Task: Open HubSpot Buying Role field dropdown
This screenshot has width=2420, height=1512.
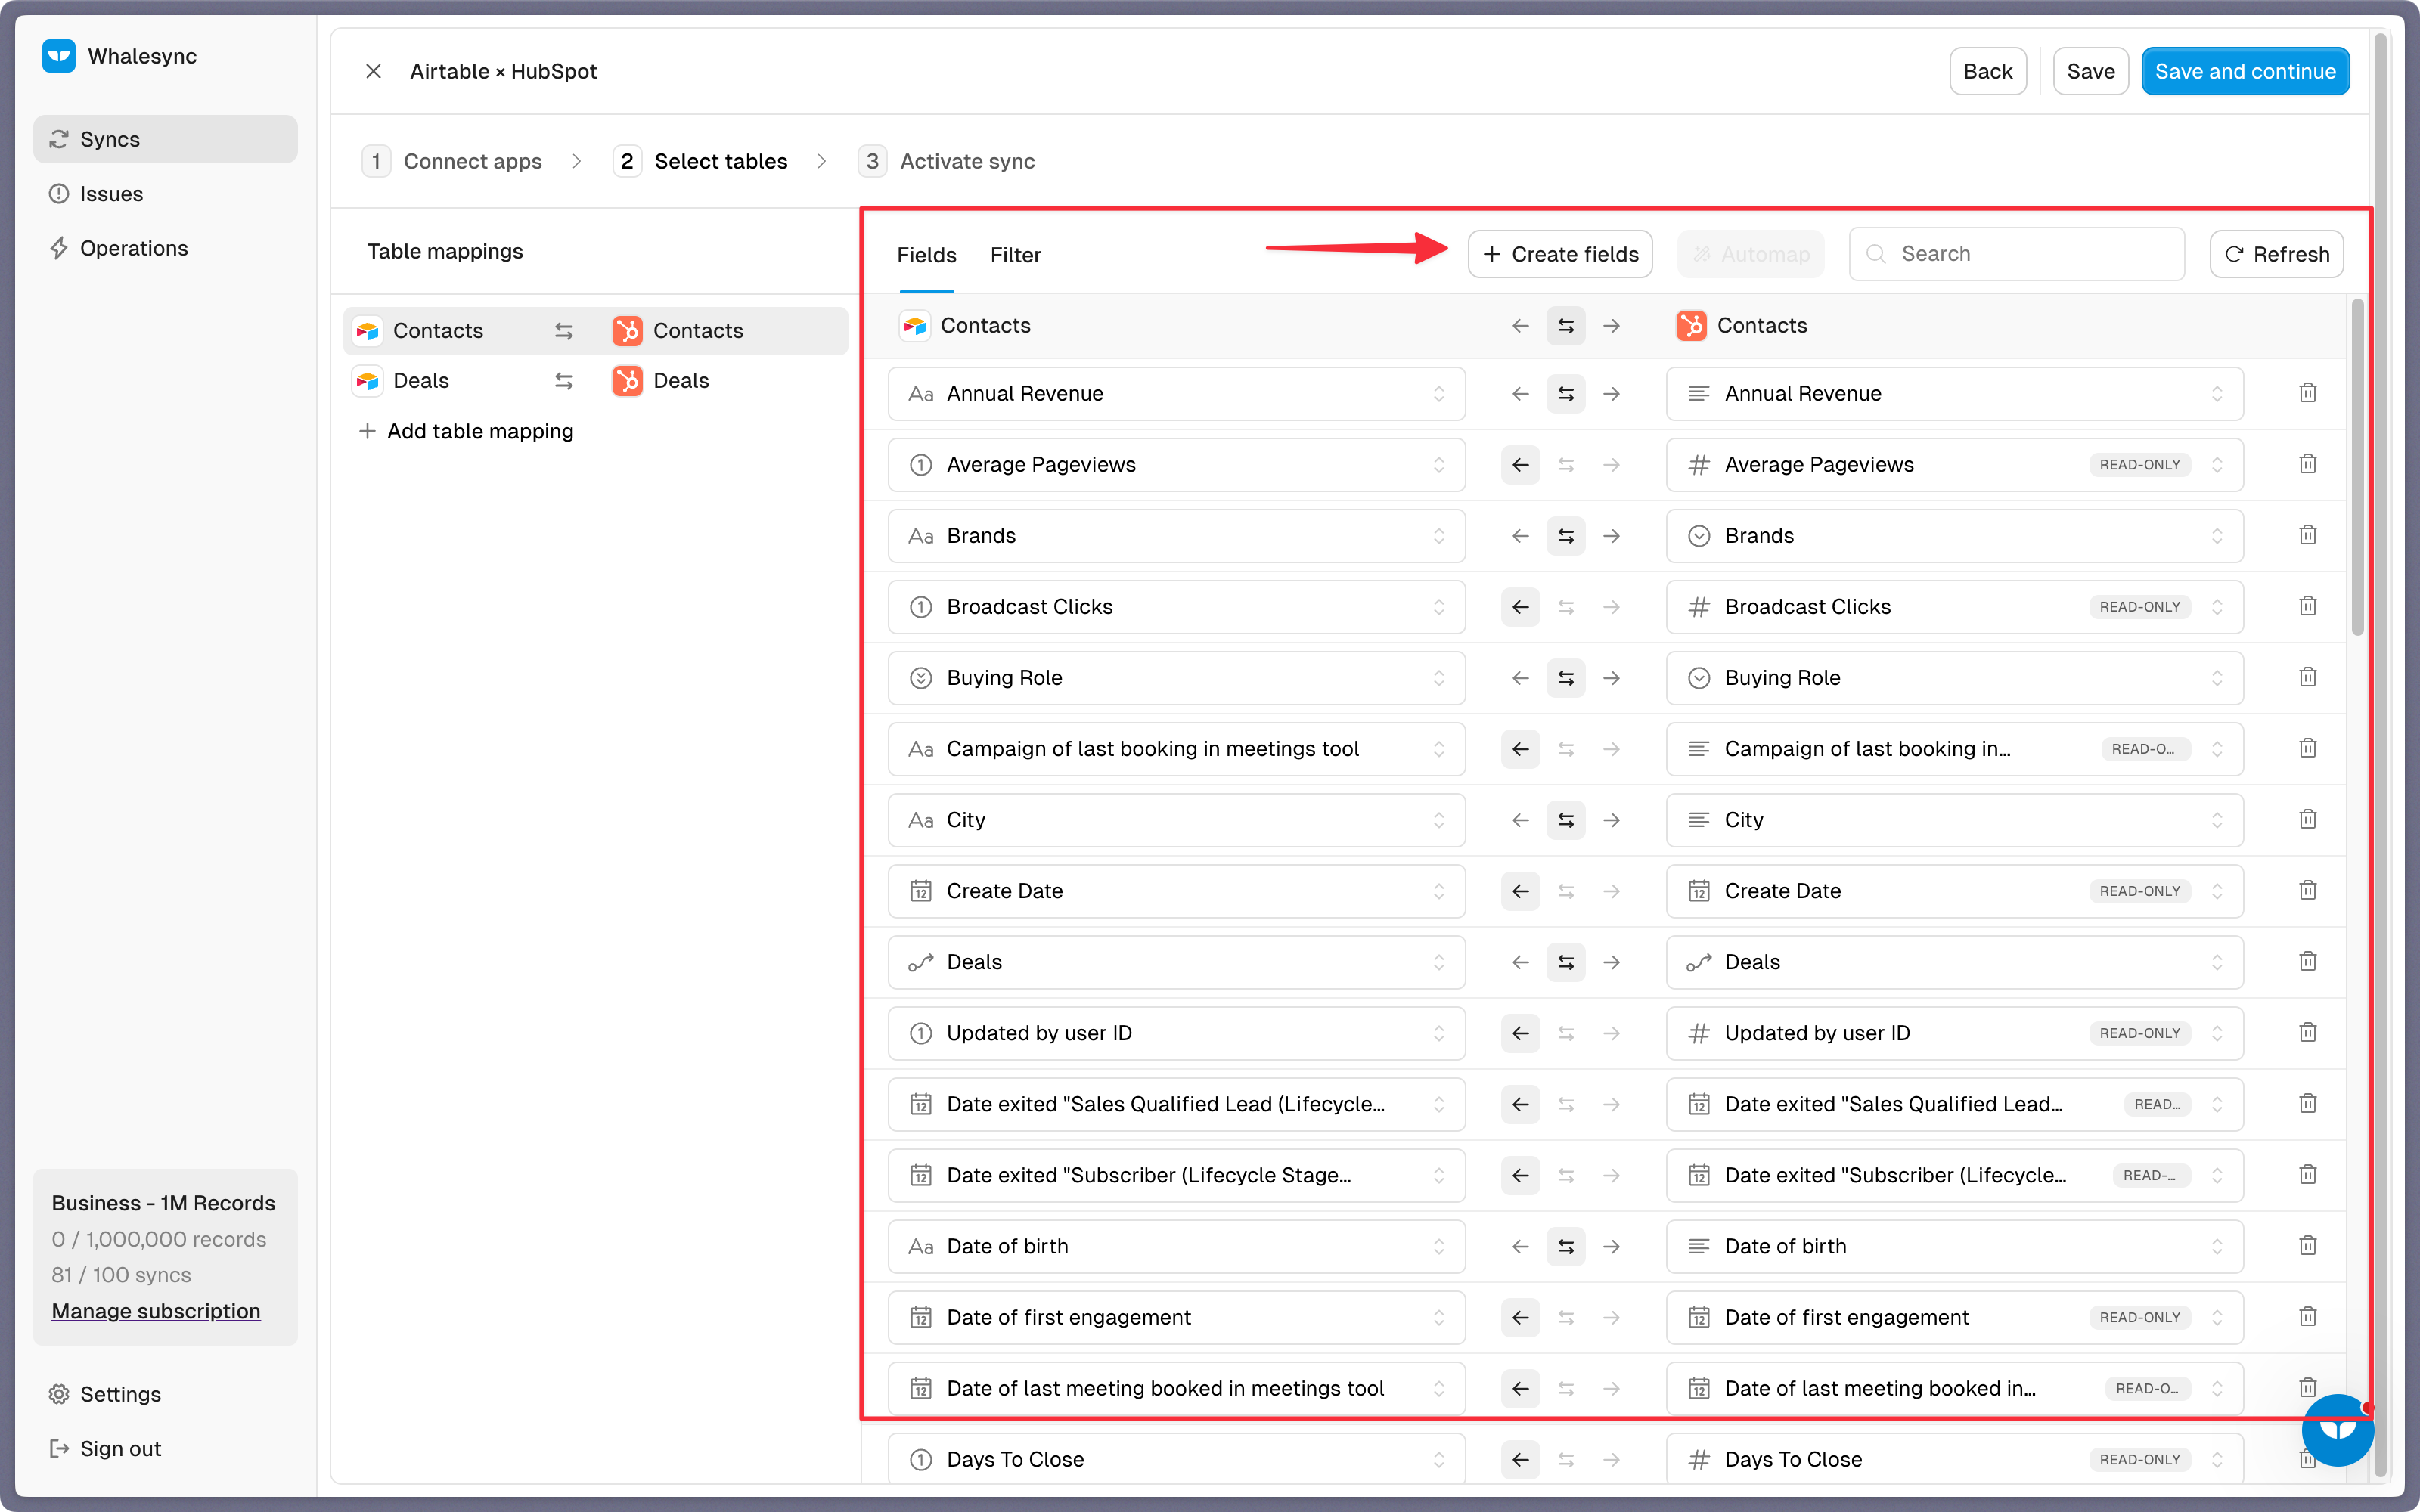Action: pos(1954,678)
